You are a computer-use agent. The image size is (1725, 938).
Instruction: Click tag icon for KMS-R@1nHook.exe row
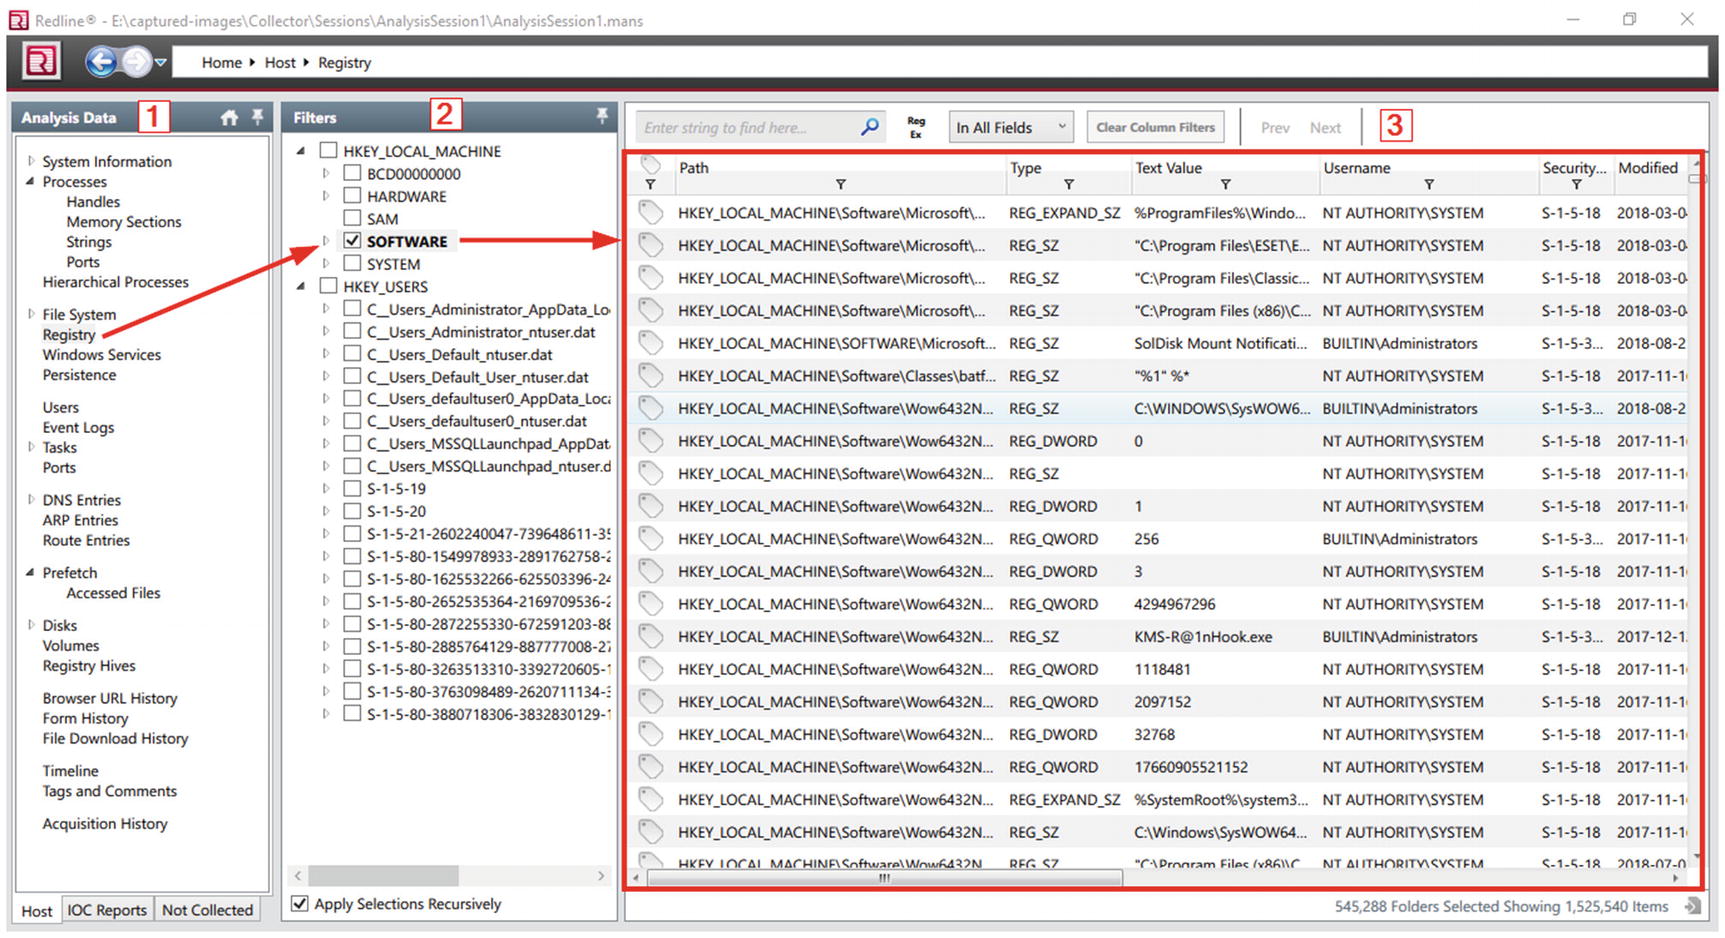651,636
